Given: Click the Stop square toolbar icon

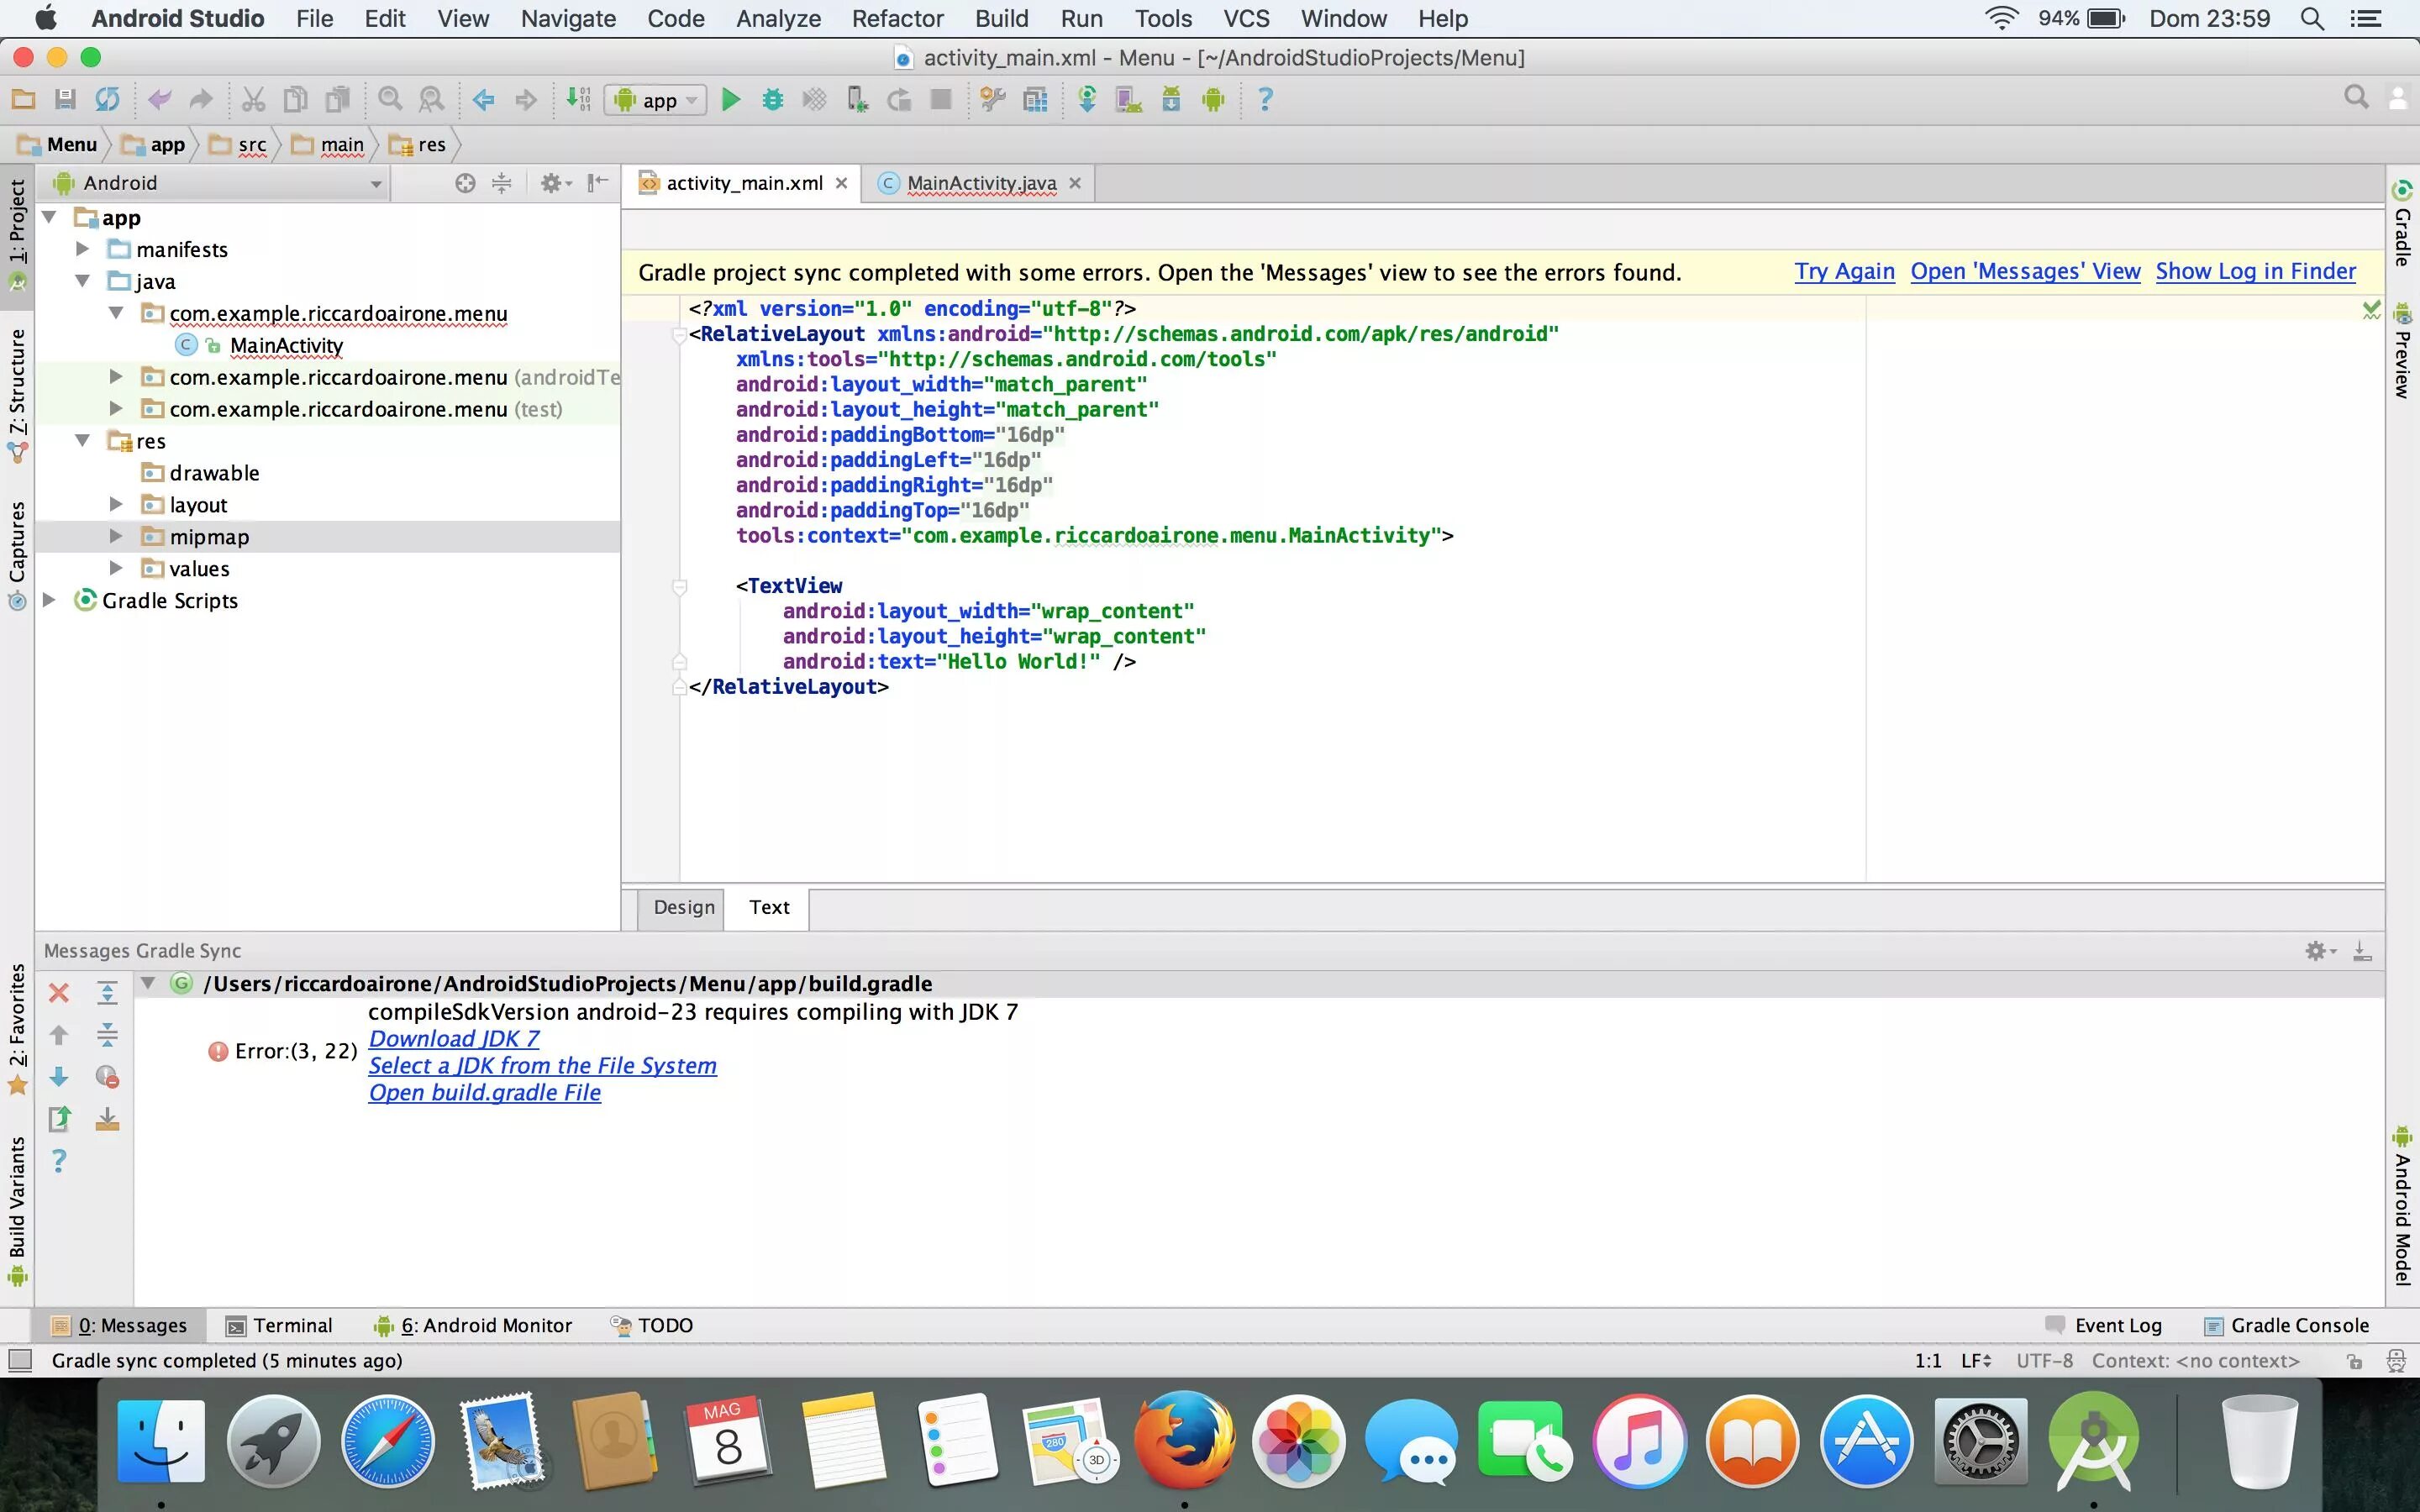Looking at the screenshot, I should click(941, 99).
